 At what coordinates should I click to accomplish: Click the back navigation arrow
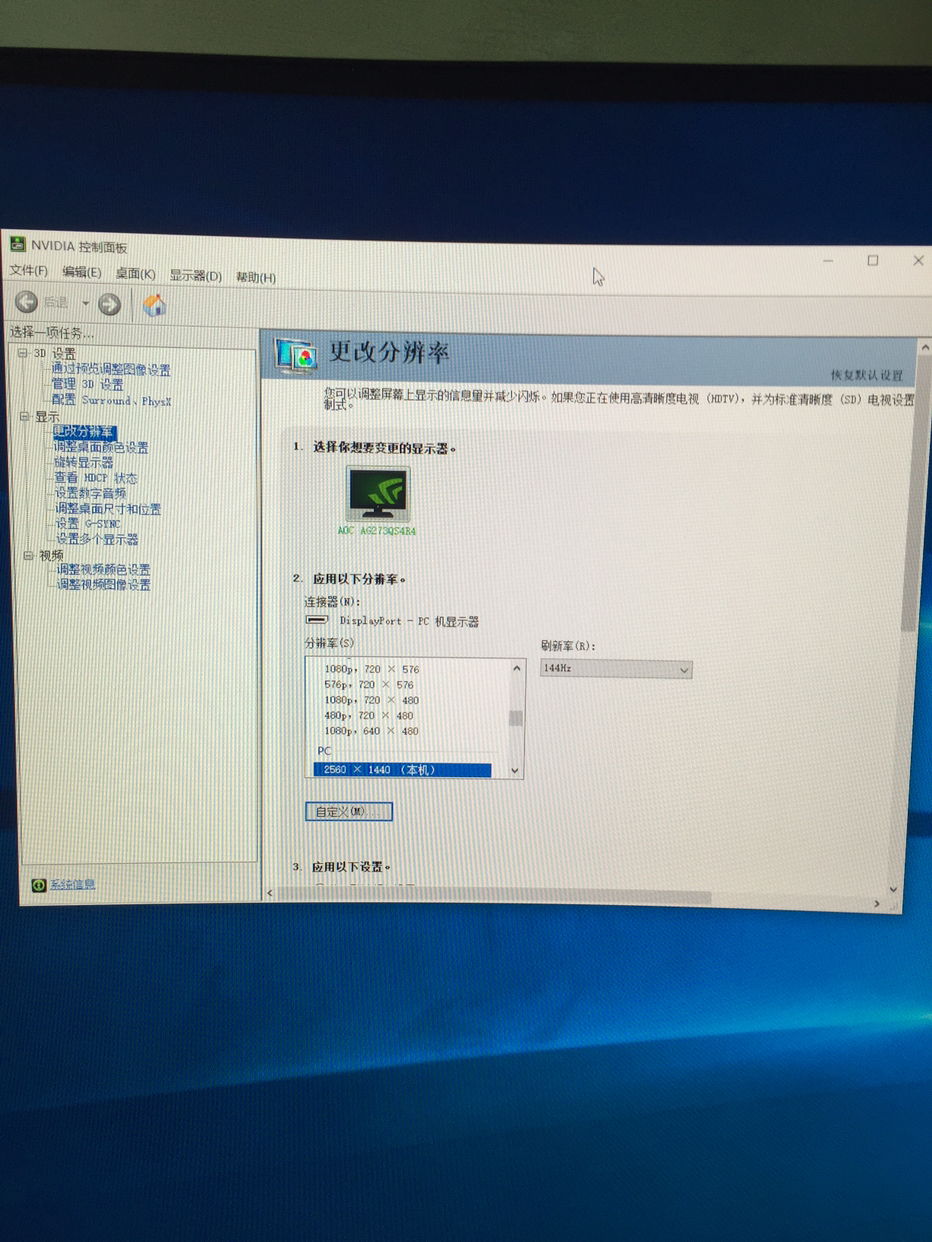(25, 304)
